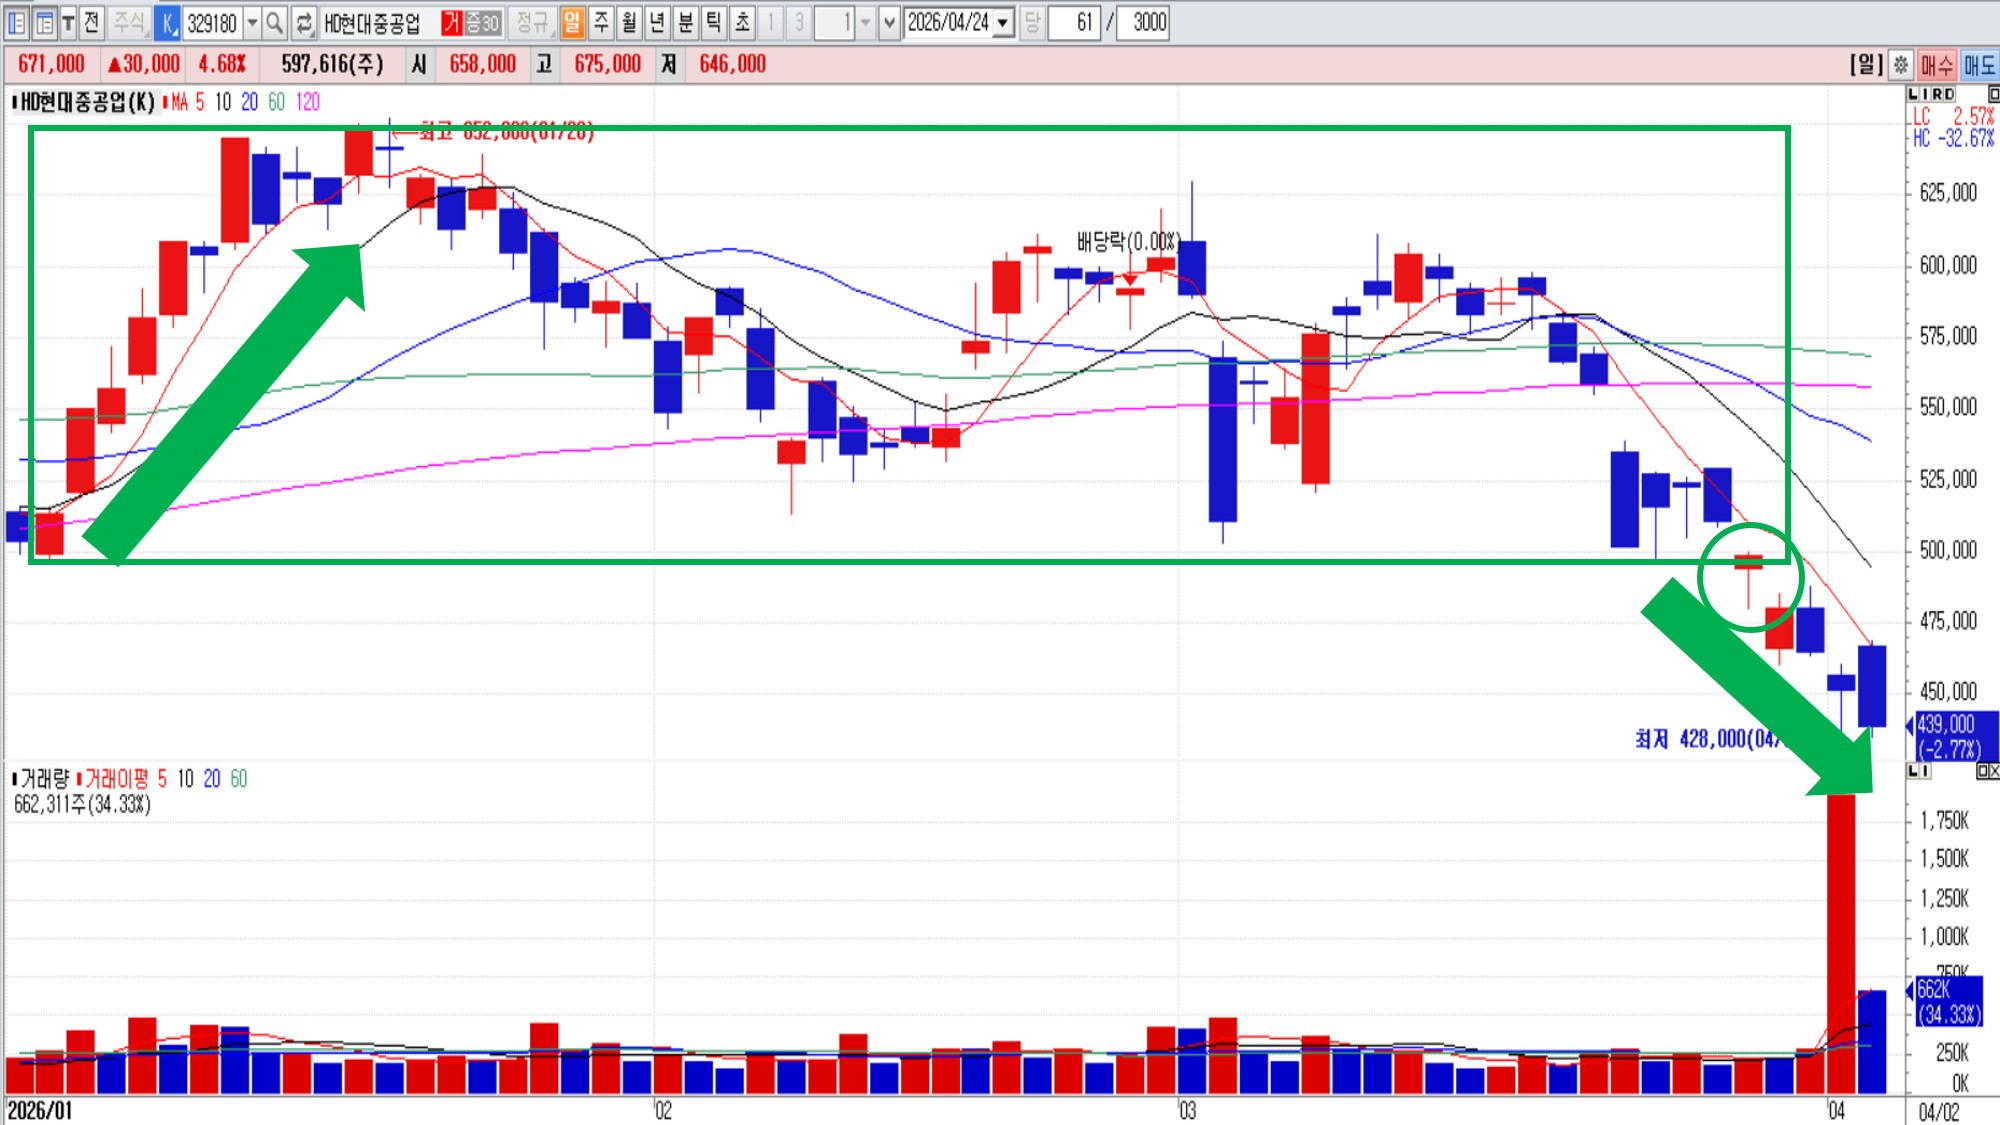Viewport: 2000px width, 1125px height.
Task: Open the date 2026/04/24 dropdown
Action: (1003, 22)
